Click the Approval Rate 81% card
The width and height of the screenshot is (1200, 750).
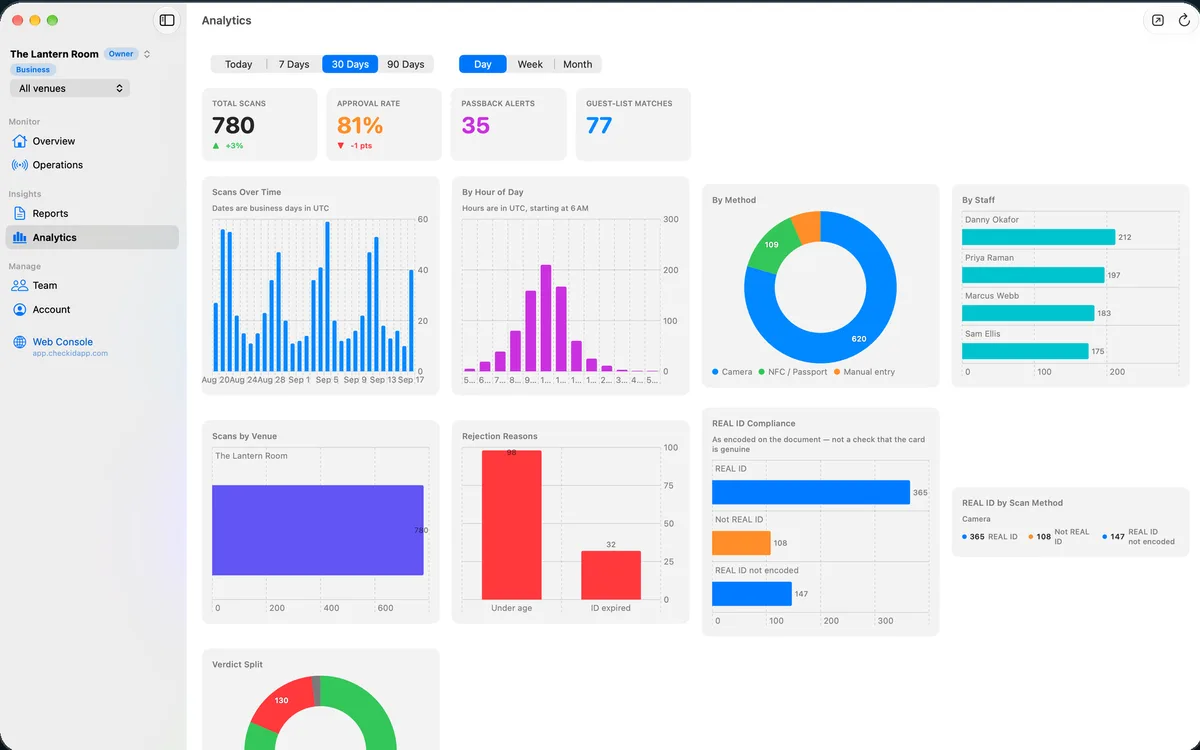384,124
